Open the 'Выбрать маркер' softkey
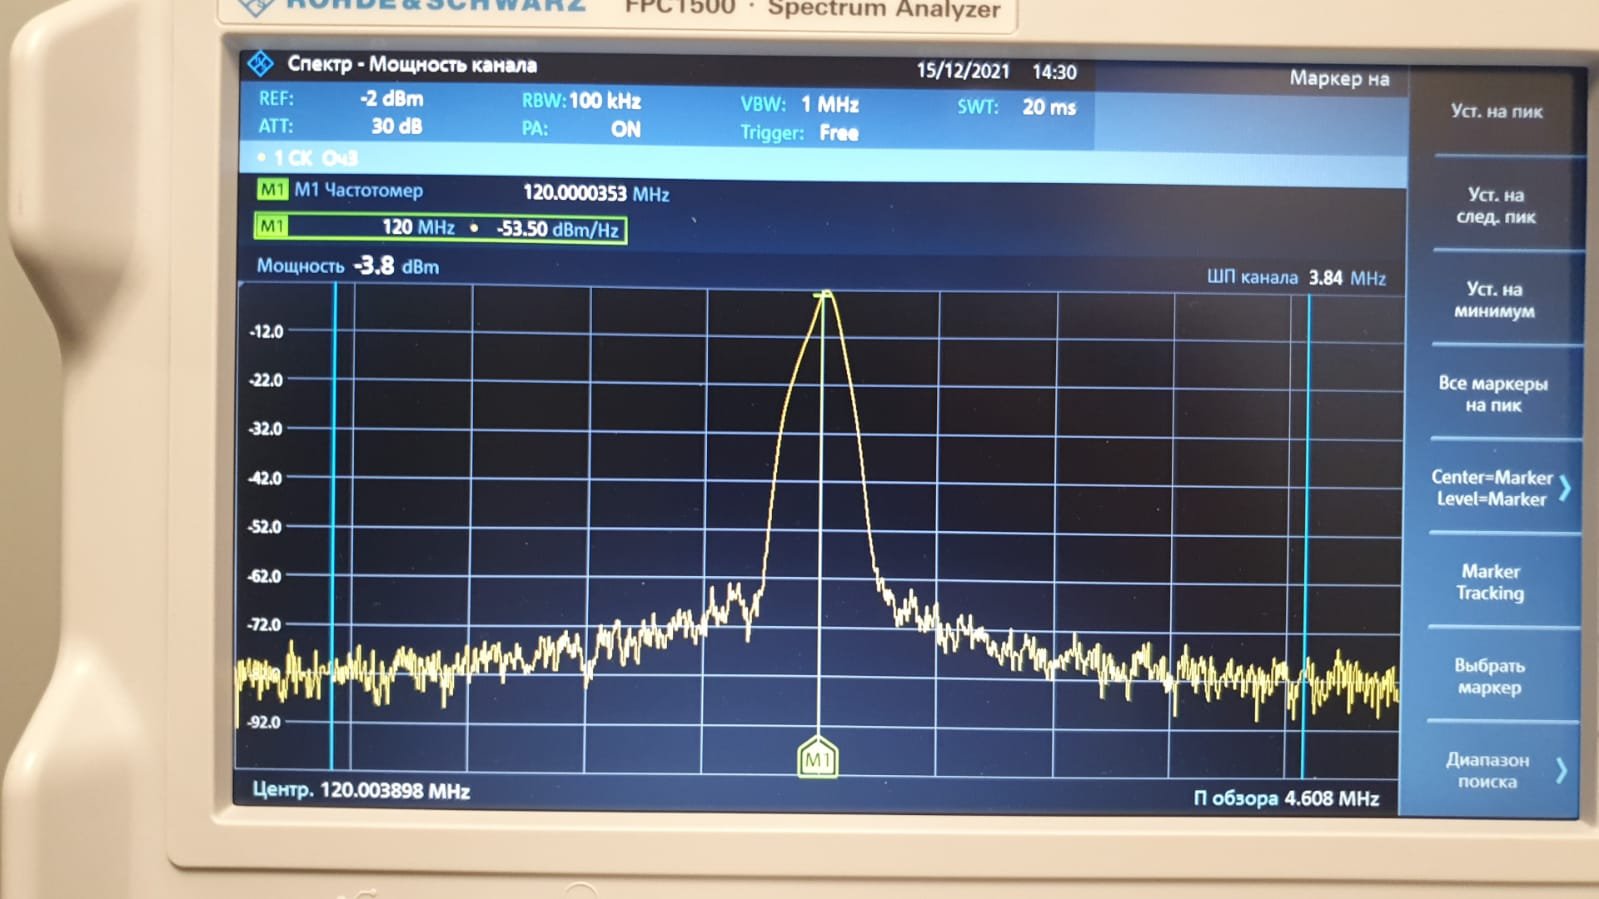The height and width of the screenshot is (899, 1599). 1489,676
